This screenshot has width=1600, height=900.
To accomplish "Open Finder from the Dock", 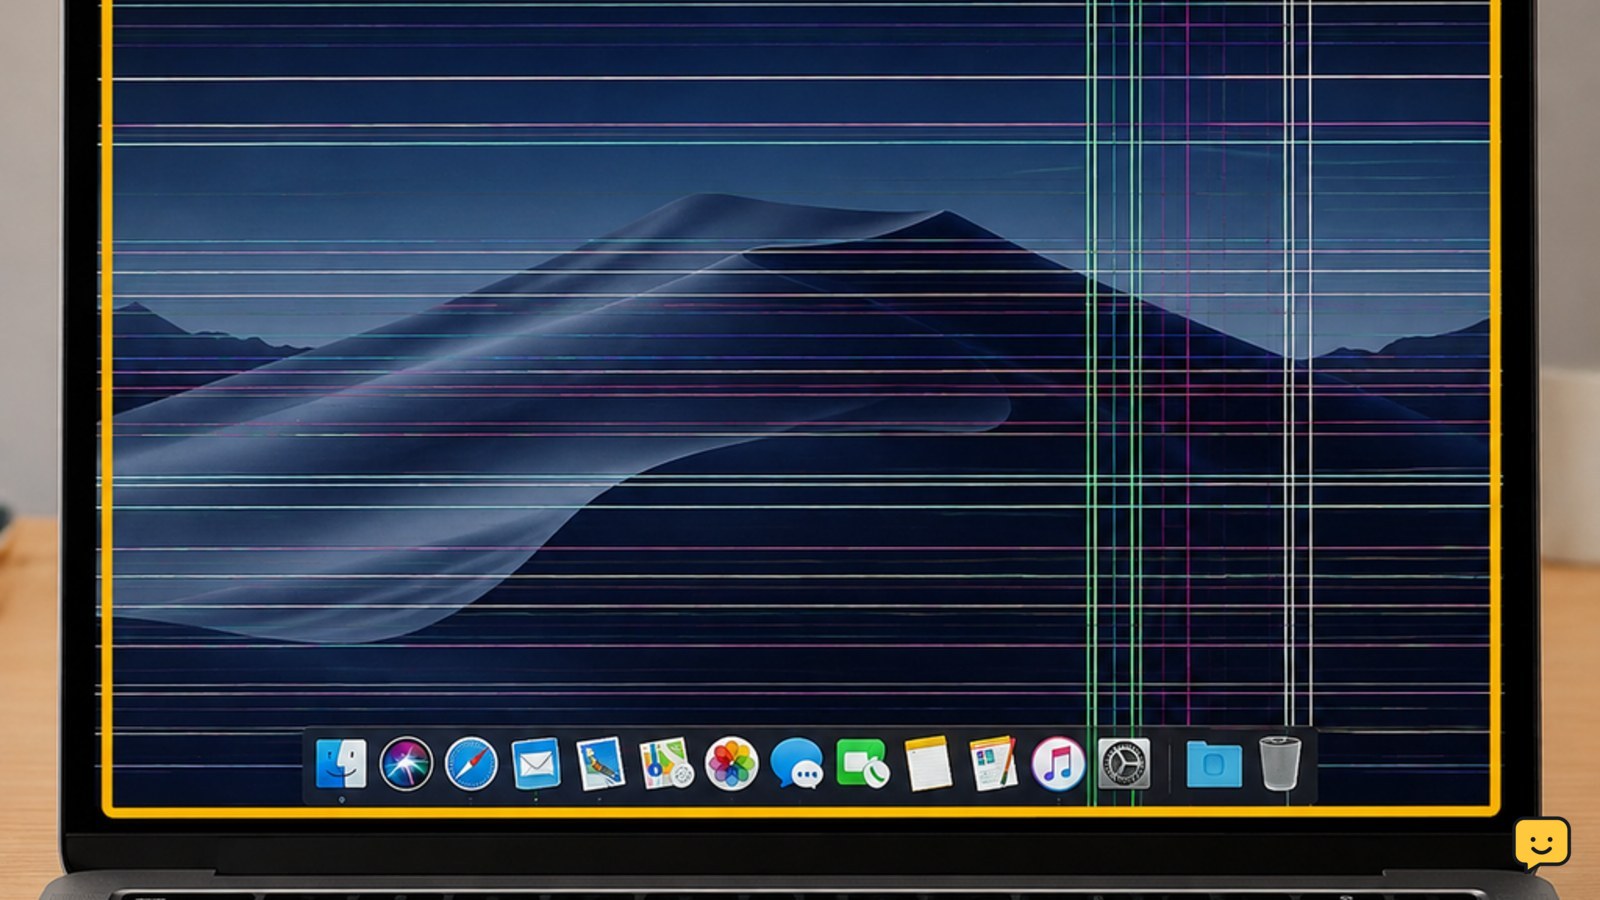I will (x=341, y=764).
